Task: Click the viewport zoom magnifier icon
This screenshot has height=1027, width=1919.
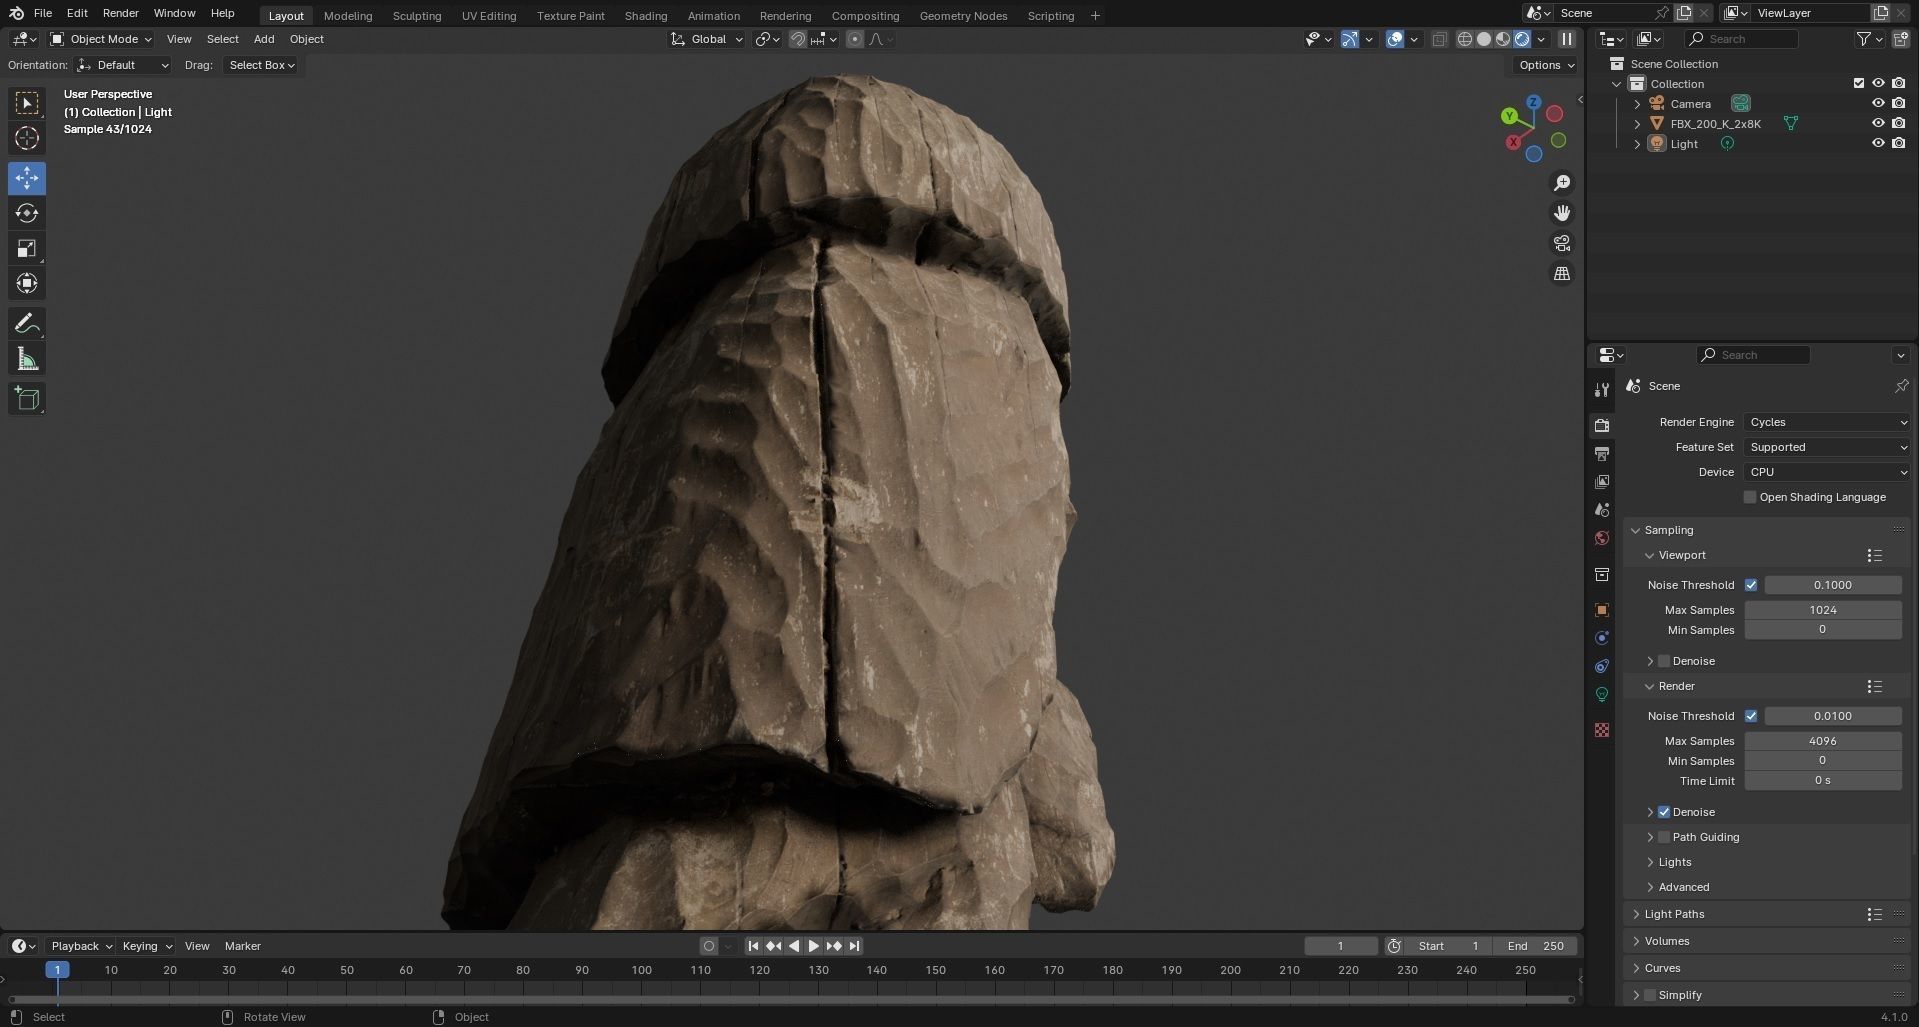Action: point(1562,183)
